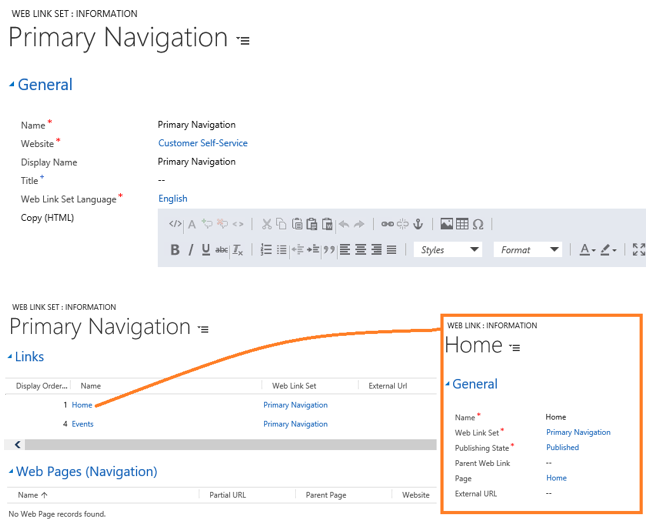This screenshot has height=529, width=657.
Task: Insert an image with Image icon
Action: tap(447, 224)
